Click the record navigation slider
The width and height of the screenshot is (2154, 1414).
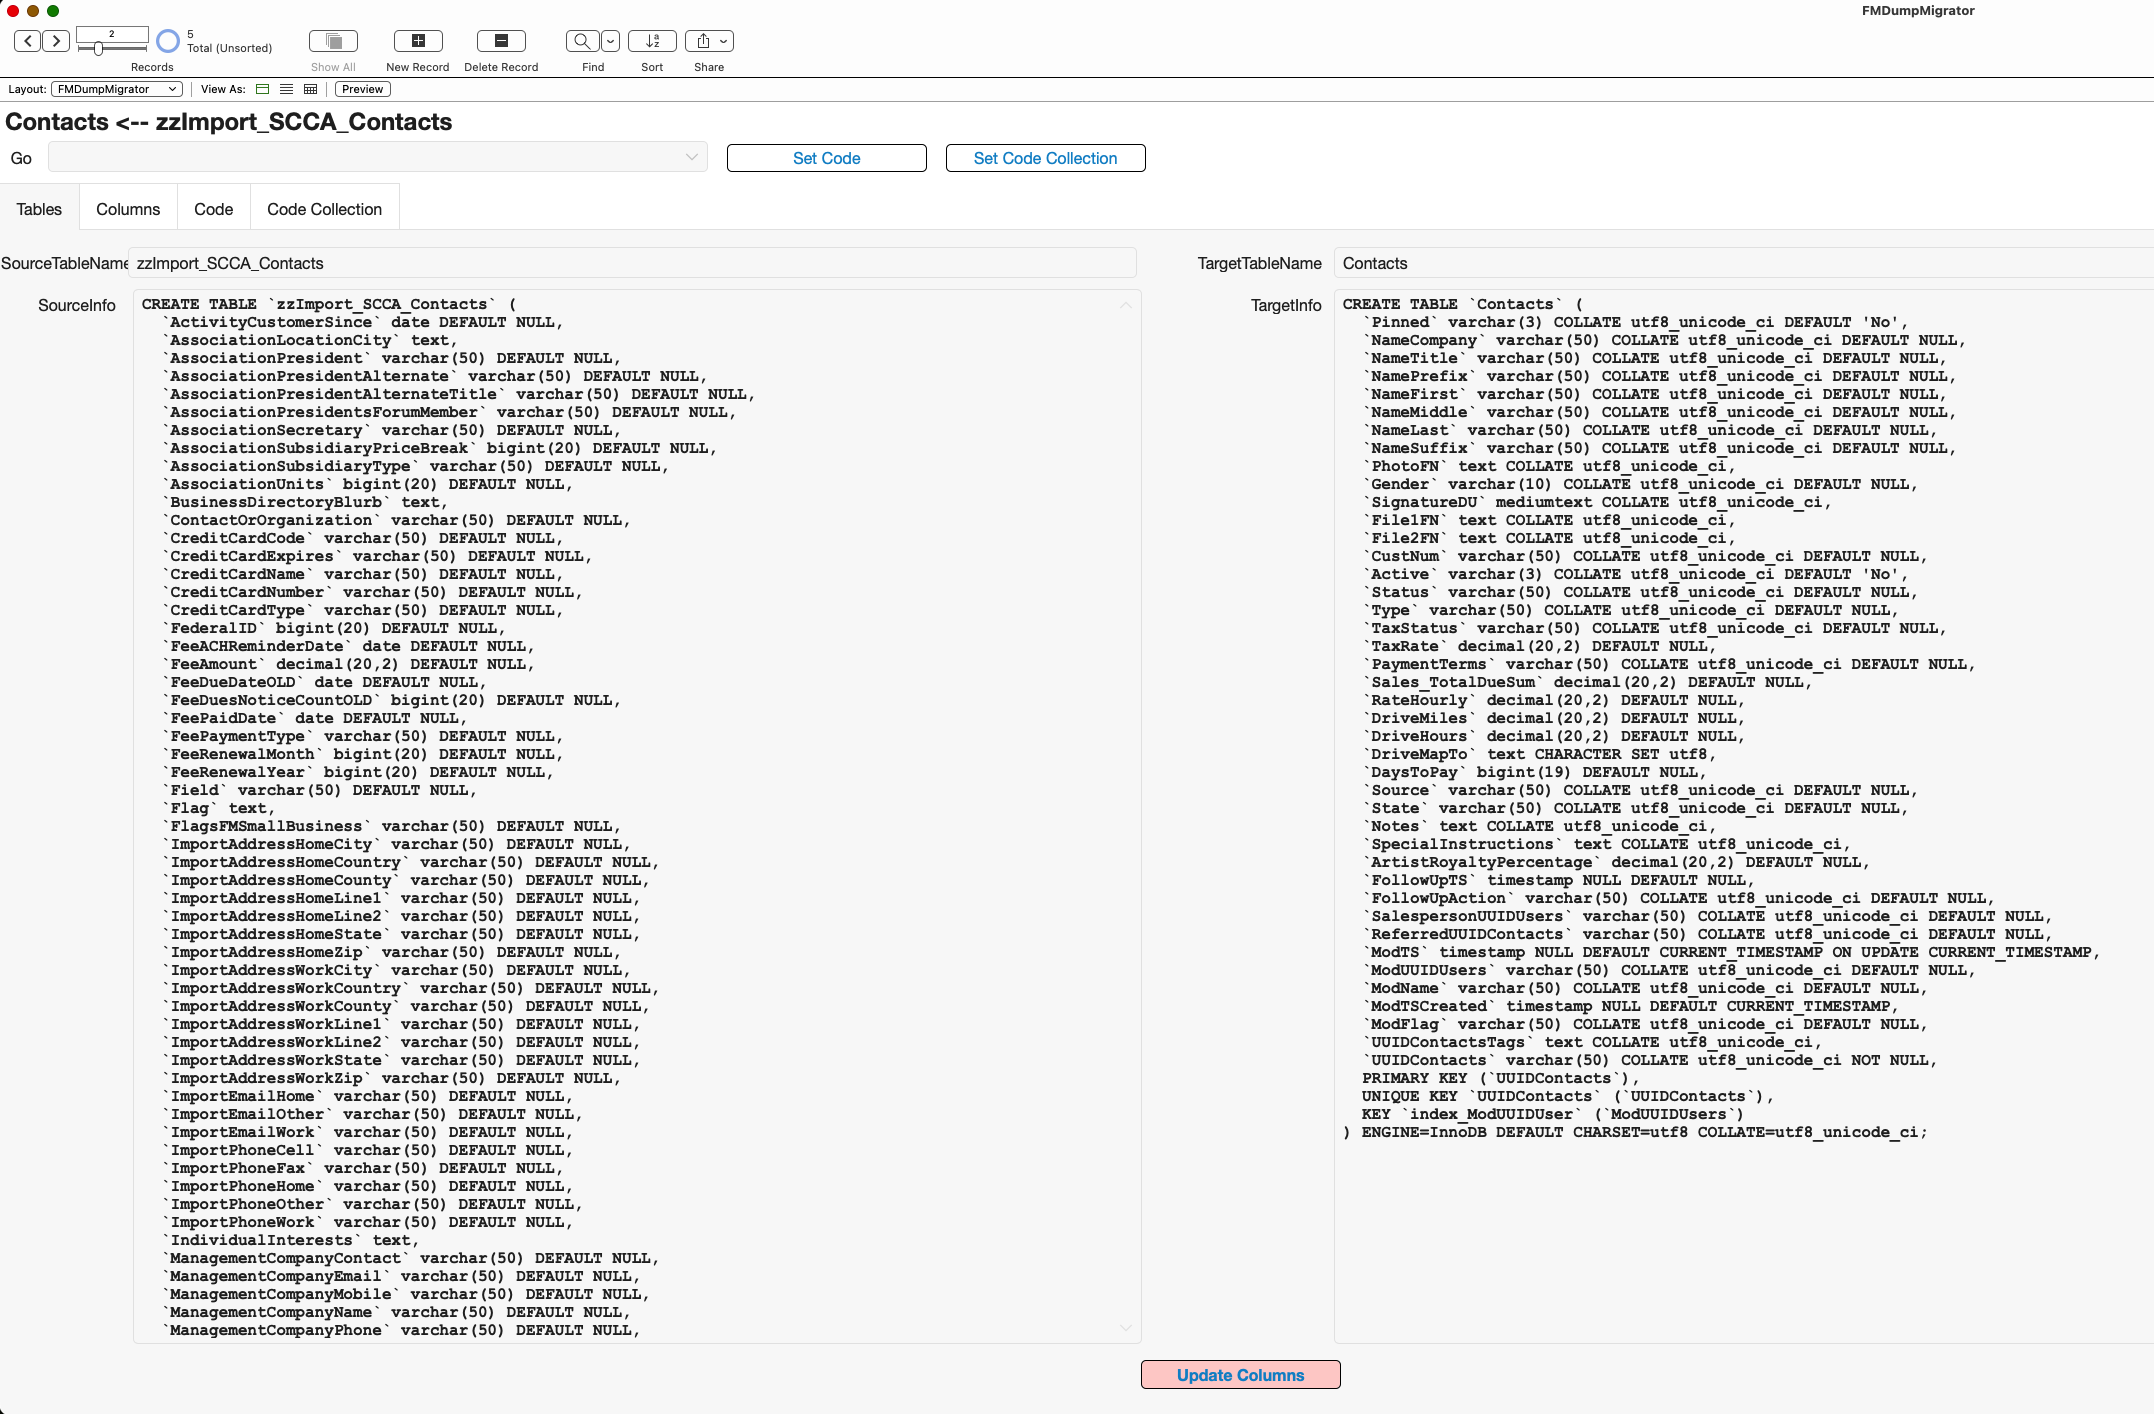pos(99,48)
